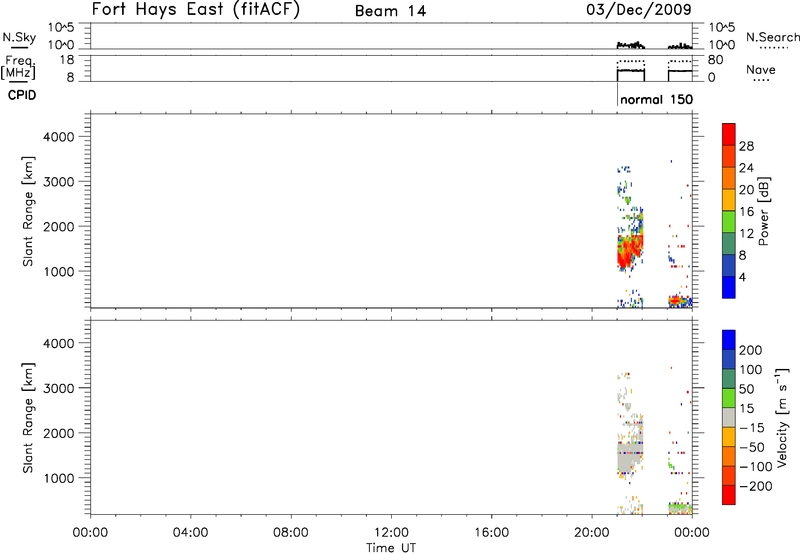The width and height of the screenshot is (800, 554).
Task: Click the '50' velocity colorbar label
Action: click(746, 389)
